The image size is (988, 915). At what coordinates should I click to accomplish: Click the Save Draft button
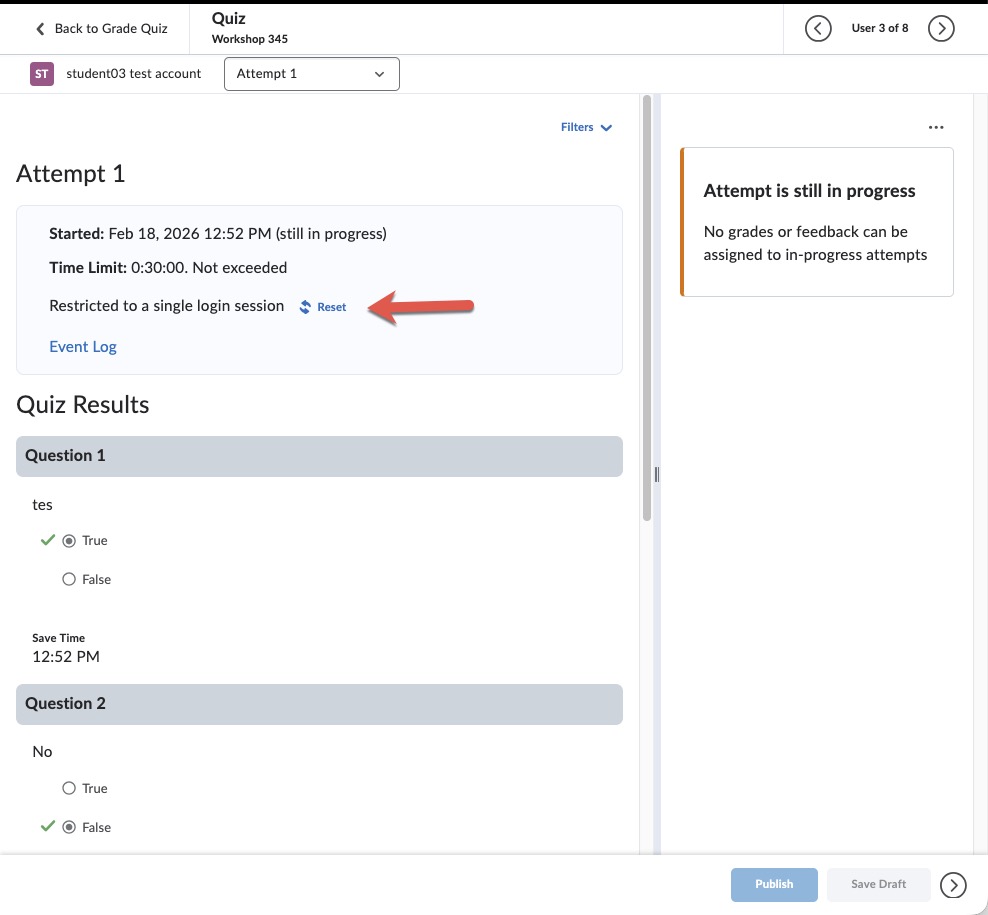click(878, 884)
